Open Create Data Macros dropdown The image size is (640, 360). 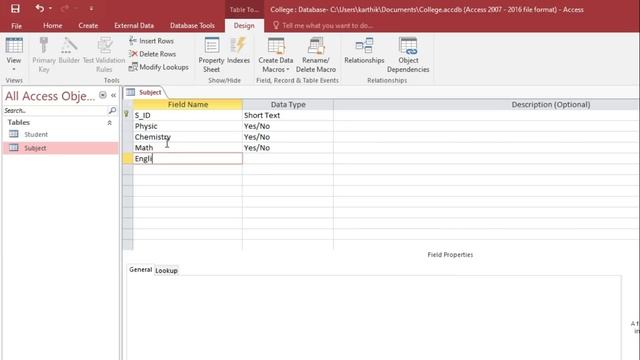pyautogui.click(x=276, y=55)
